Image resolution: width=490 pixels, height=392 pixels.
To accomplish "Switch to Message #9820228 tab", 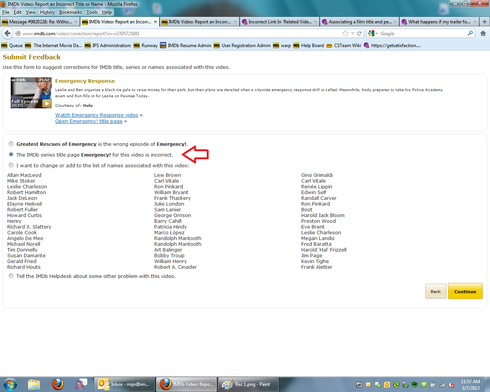I will (40, 22).
